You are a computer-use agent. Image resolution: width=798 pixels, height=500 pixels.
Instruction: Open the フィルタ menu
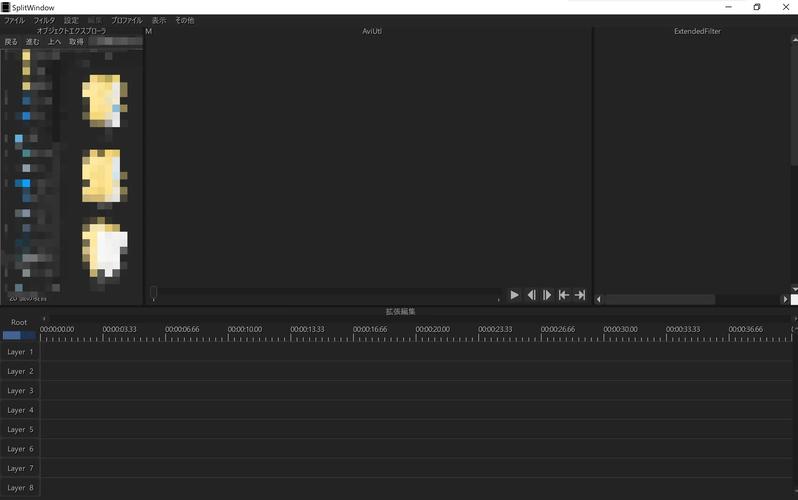(44, 20)
